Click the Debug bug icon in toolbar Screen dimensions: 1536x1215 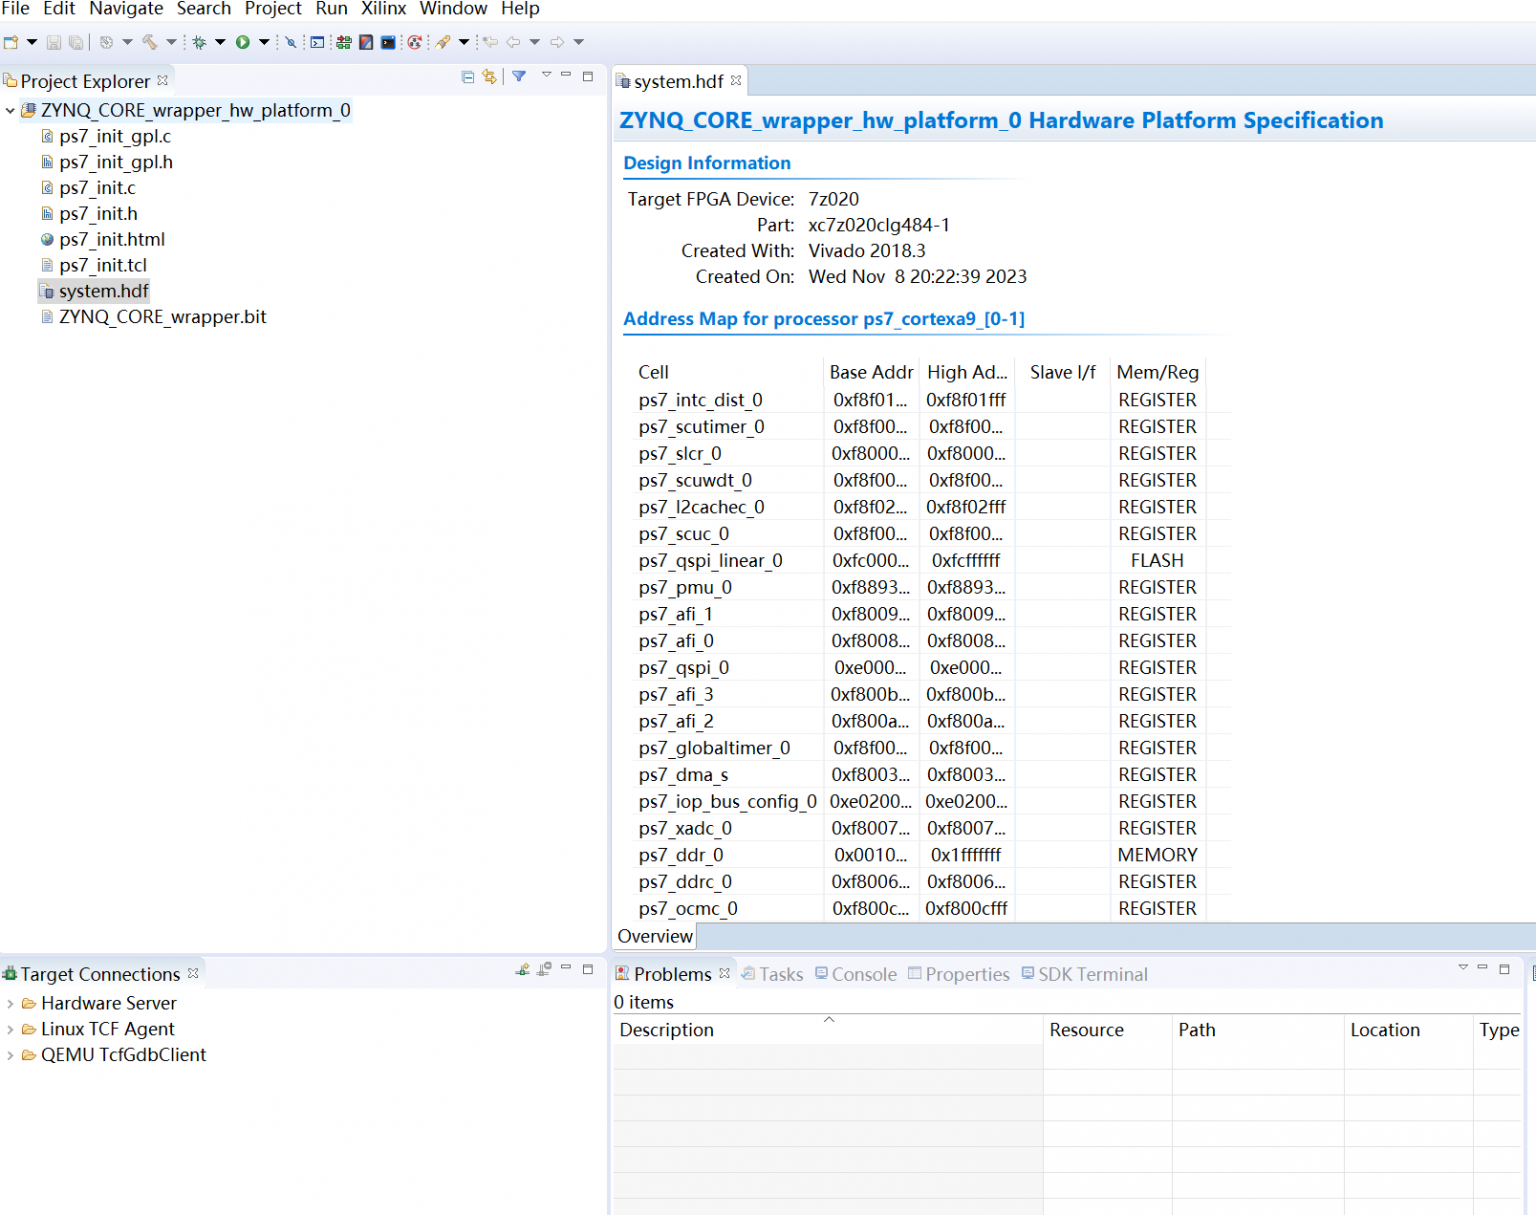click(x=199, y=42)
